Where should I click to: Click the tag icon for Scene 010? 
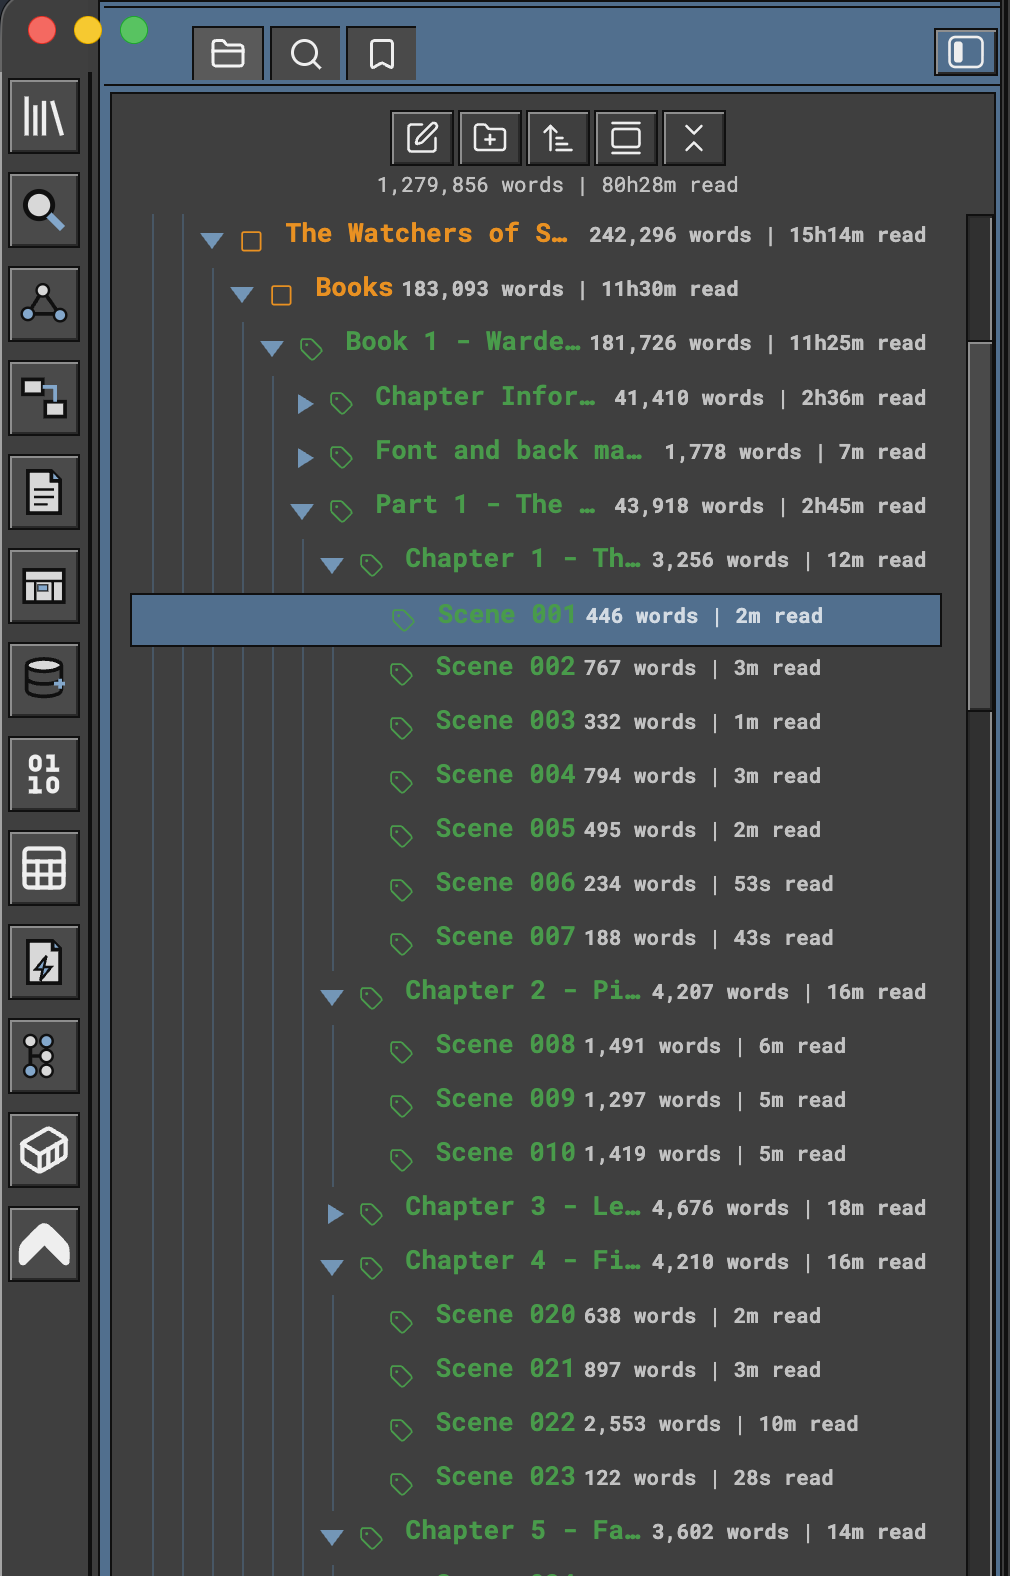click(x=401, y=1159)
